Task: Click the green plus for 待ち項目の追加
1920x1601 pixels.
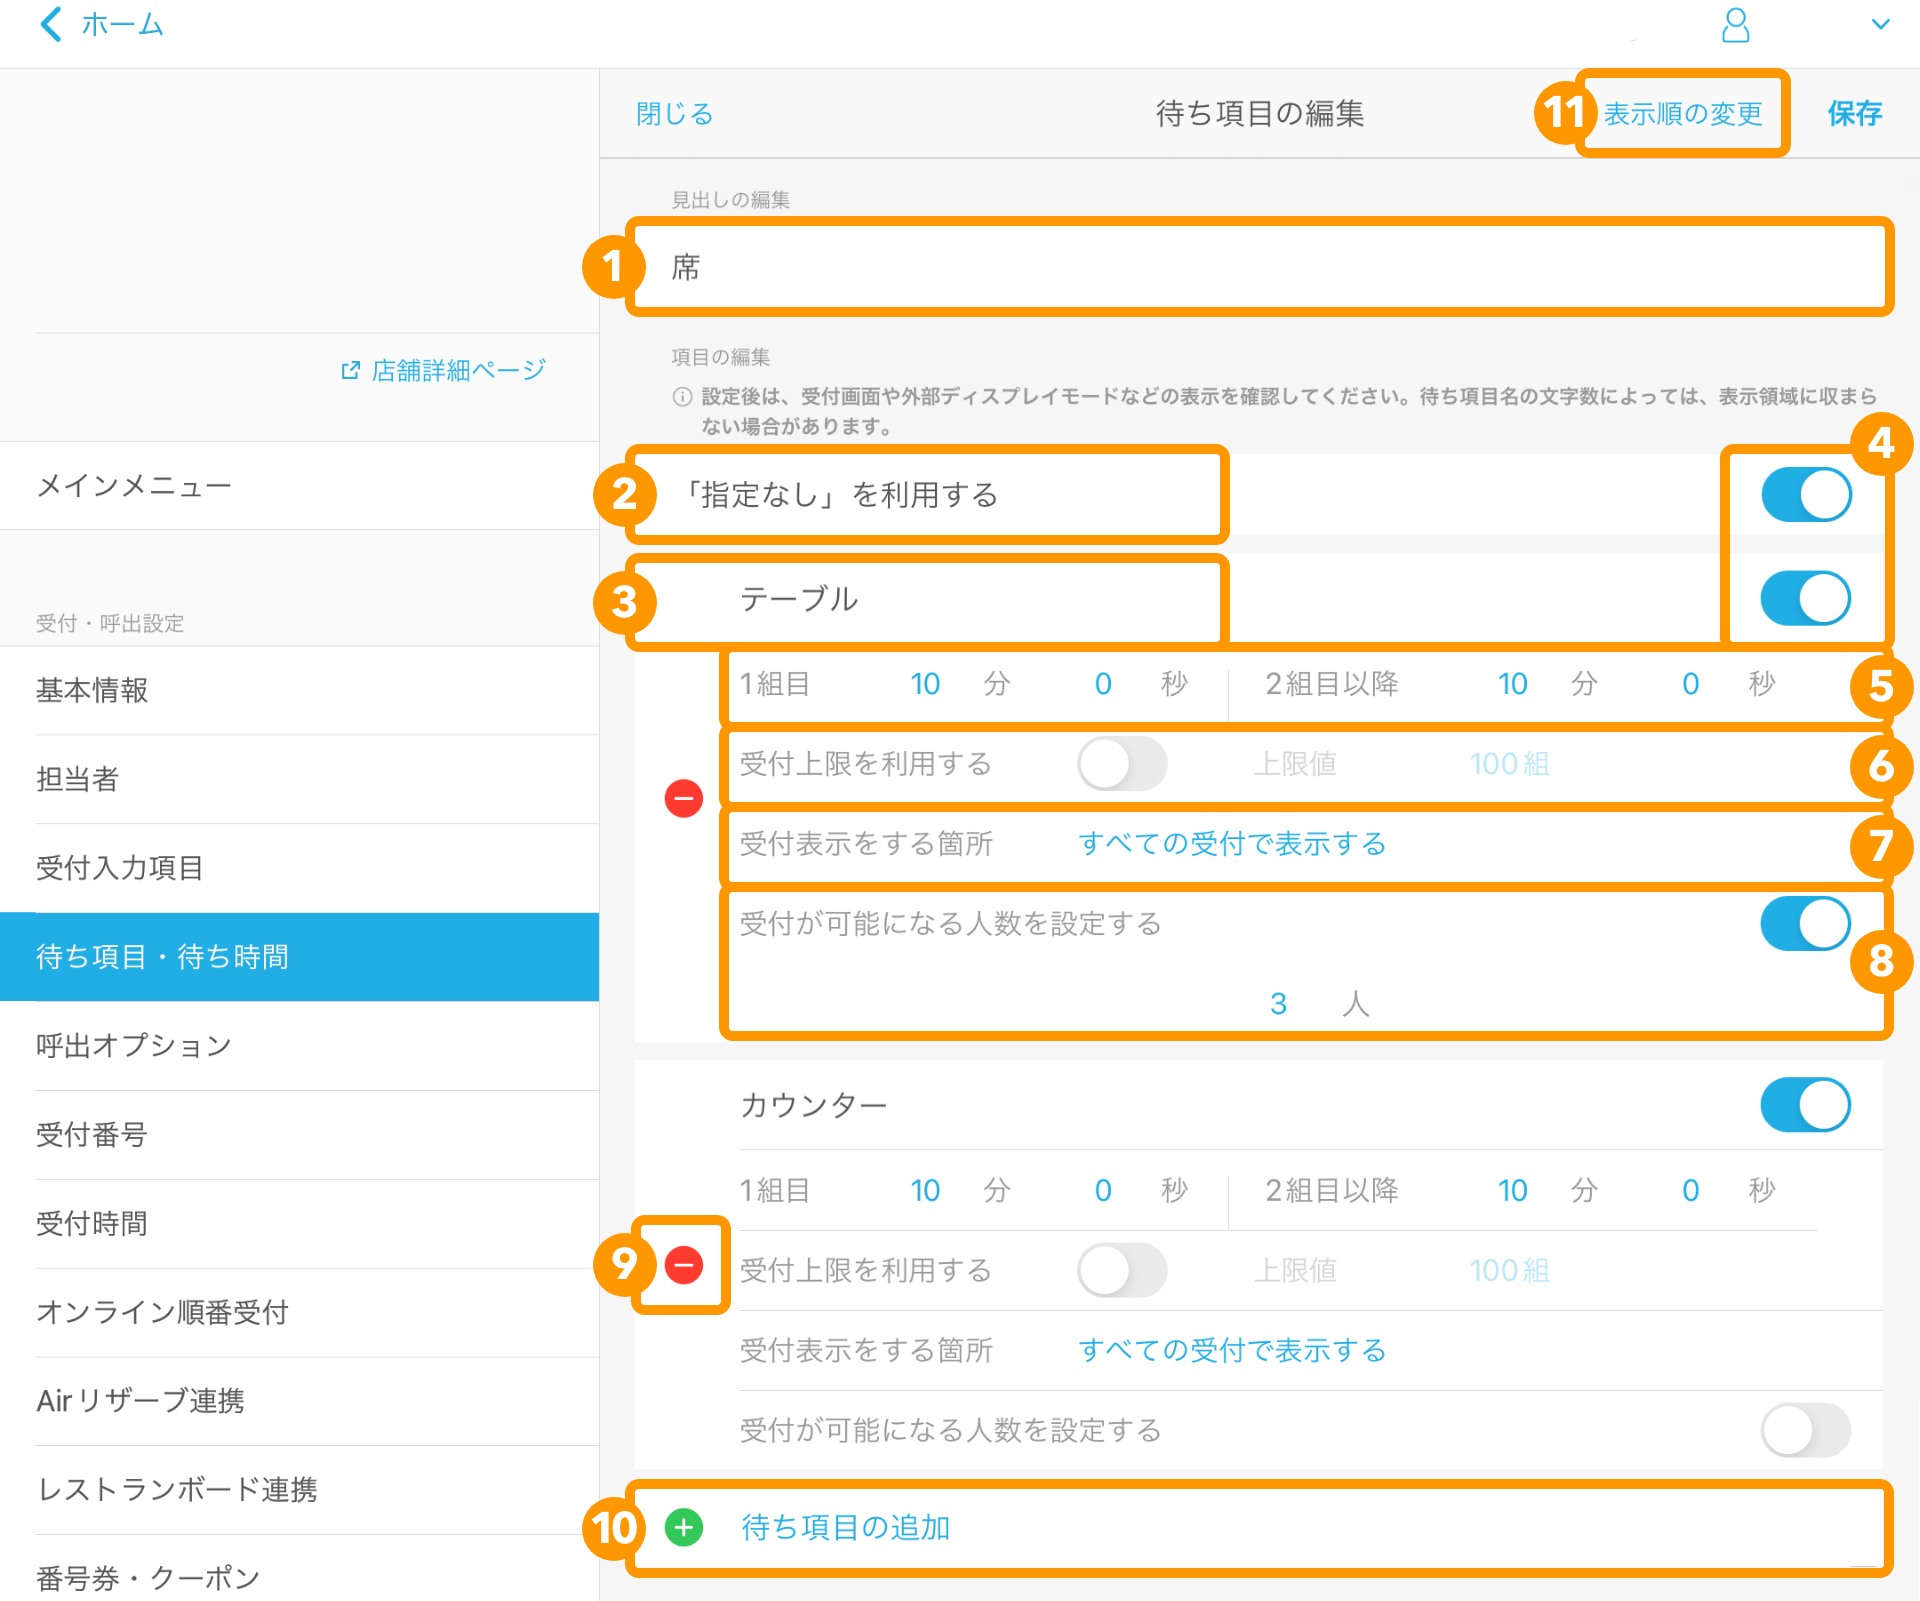Action: point(683,1528)
